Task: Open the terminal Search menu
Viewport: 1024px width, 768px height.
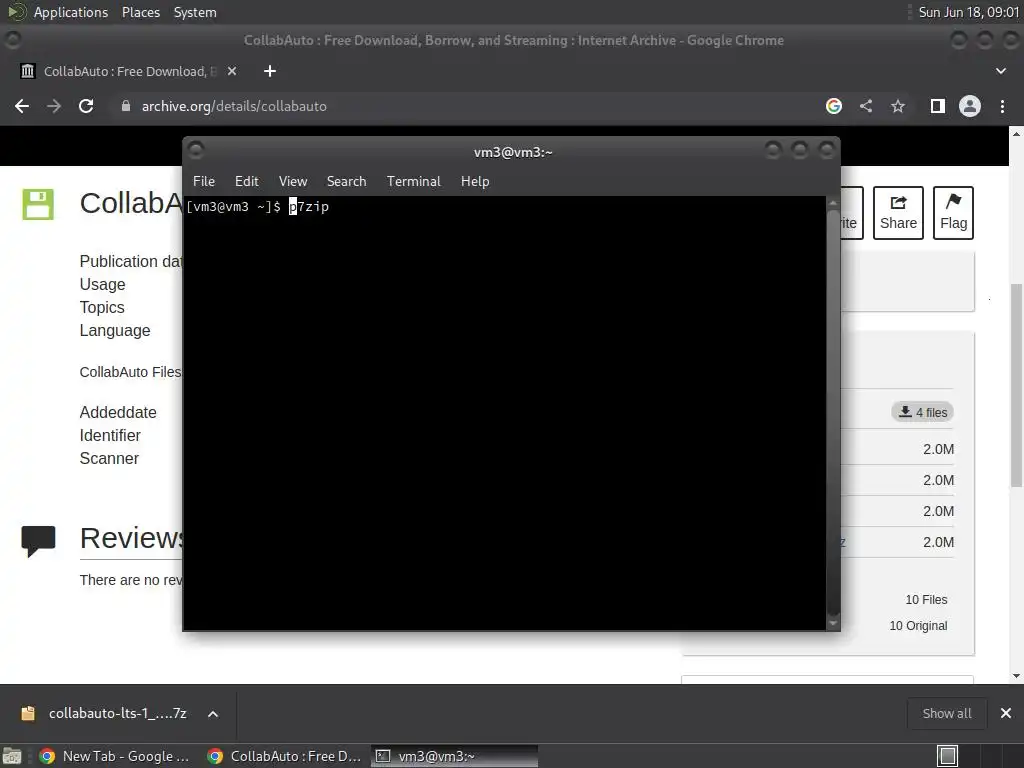Action: 346,182
